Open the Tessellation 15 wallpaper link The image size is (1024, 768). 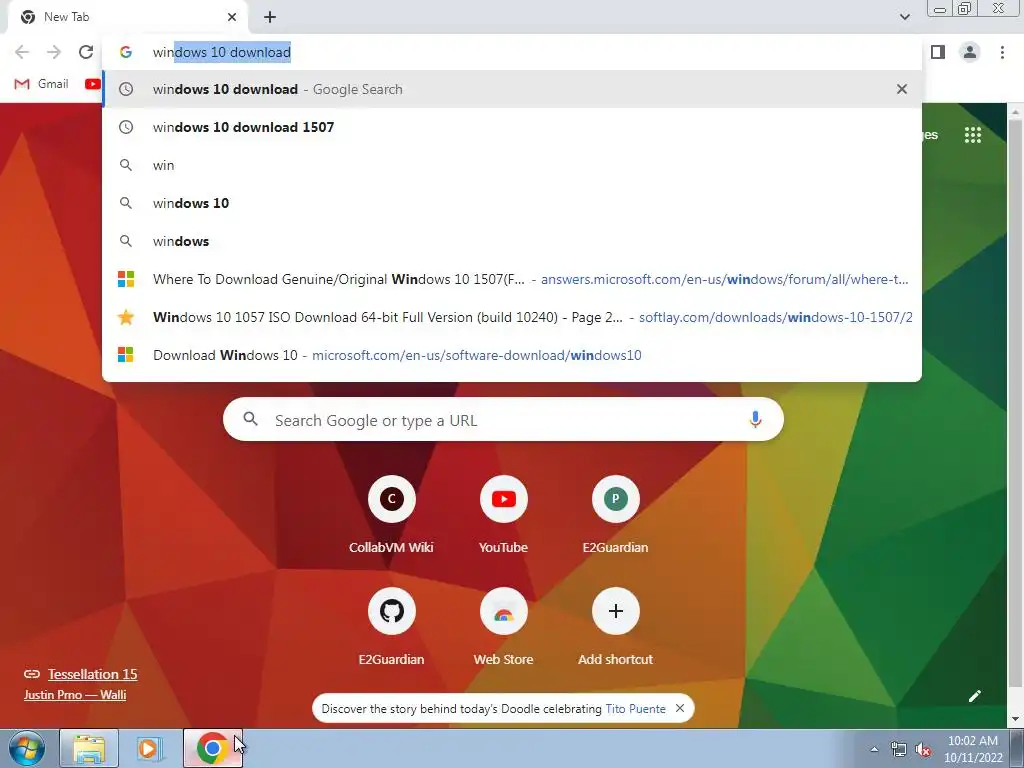tap(92, 674)
